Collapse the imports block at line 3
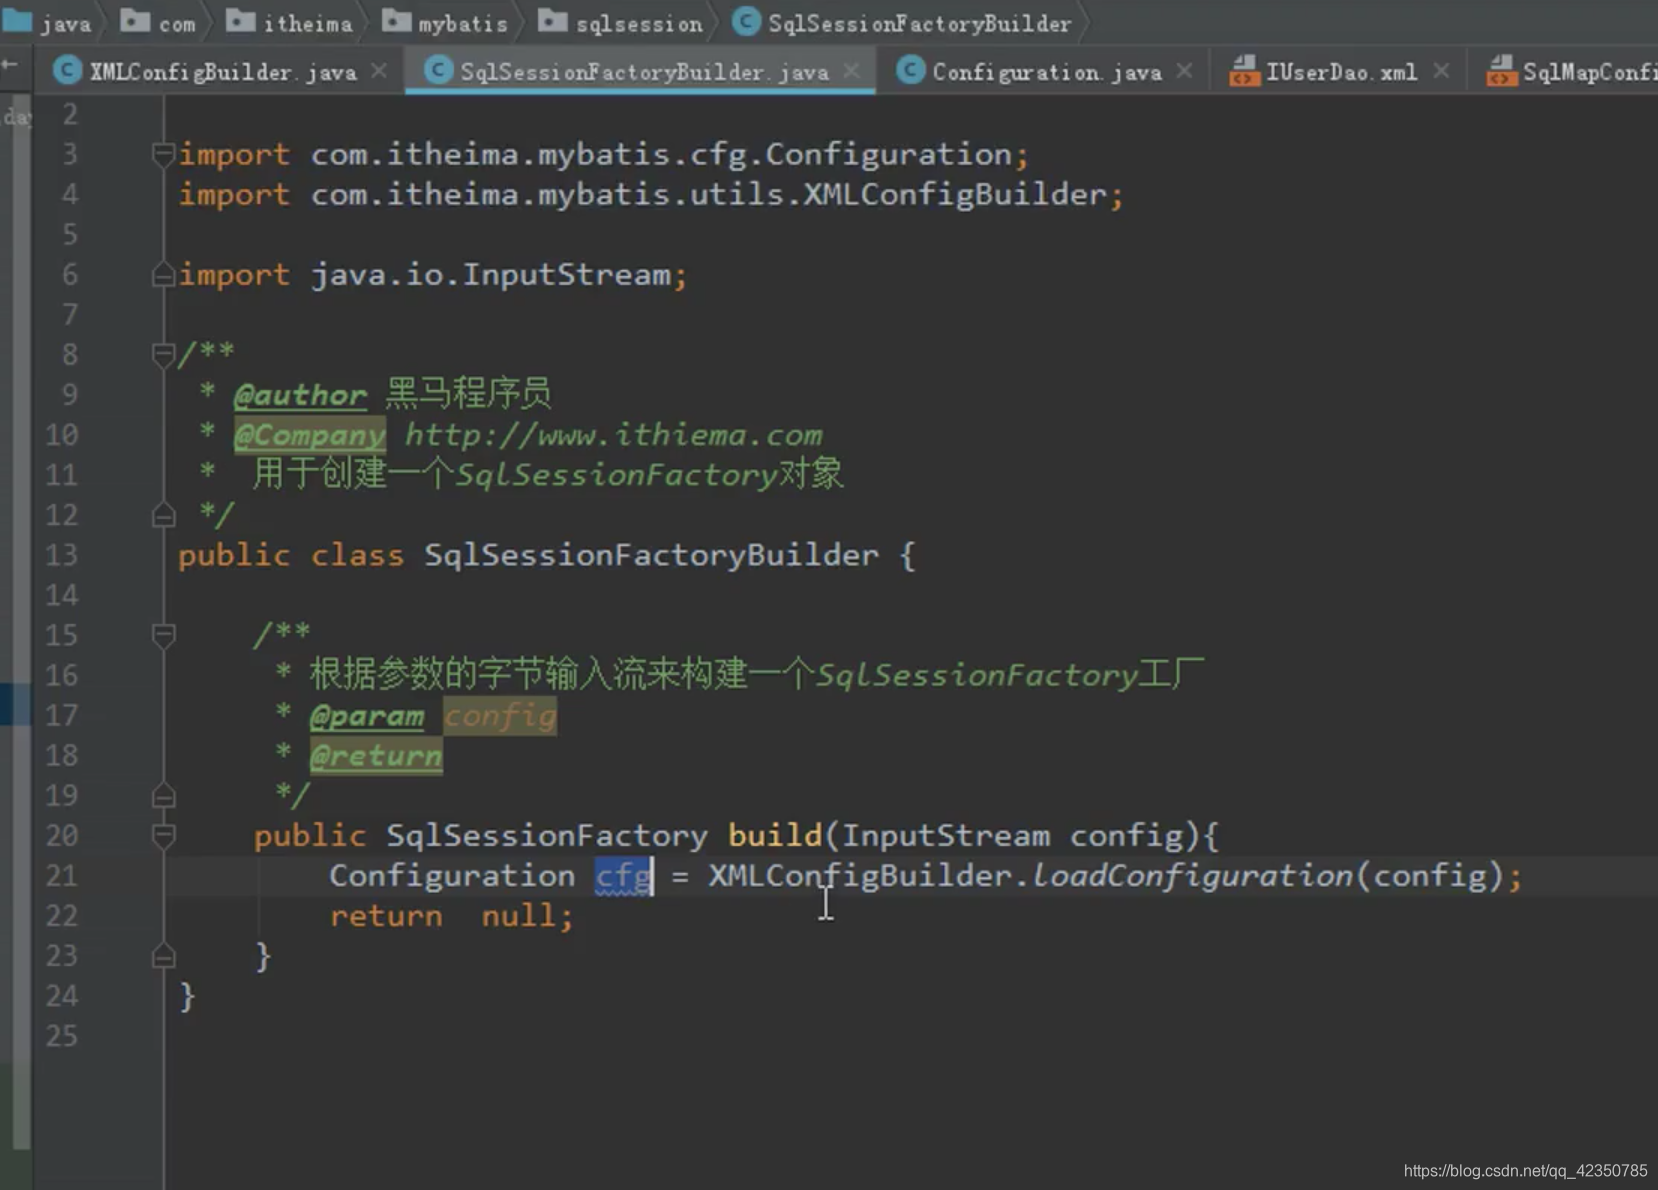Screen dimensions: 1658x1190 (x=164, y=154)
